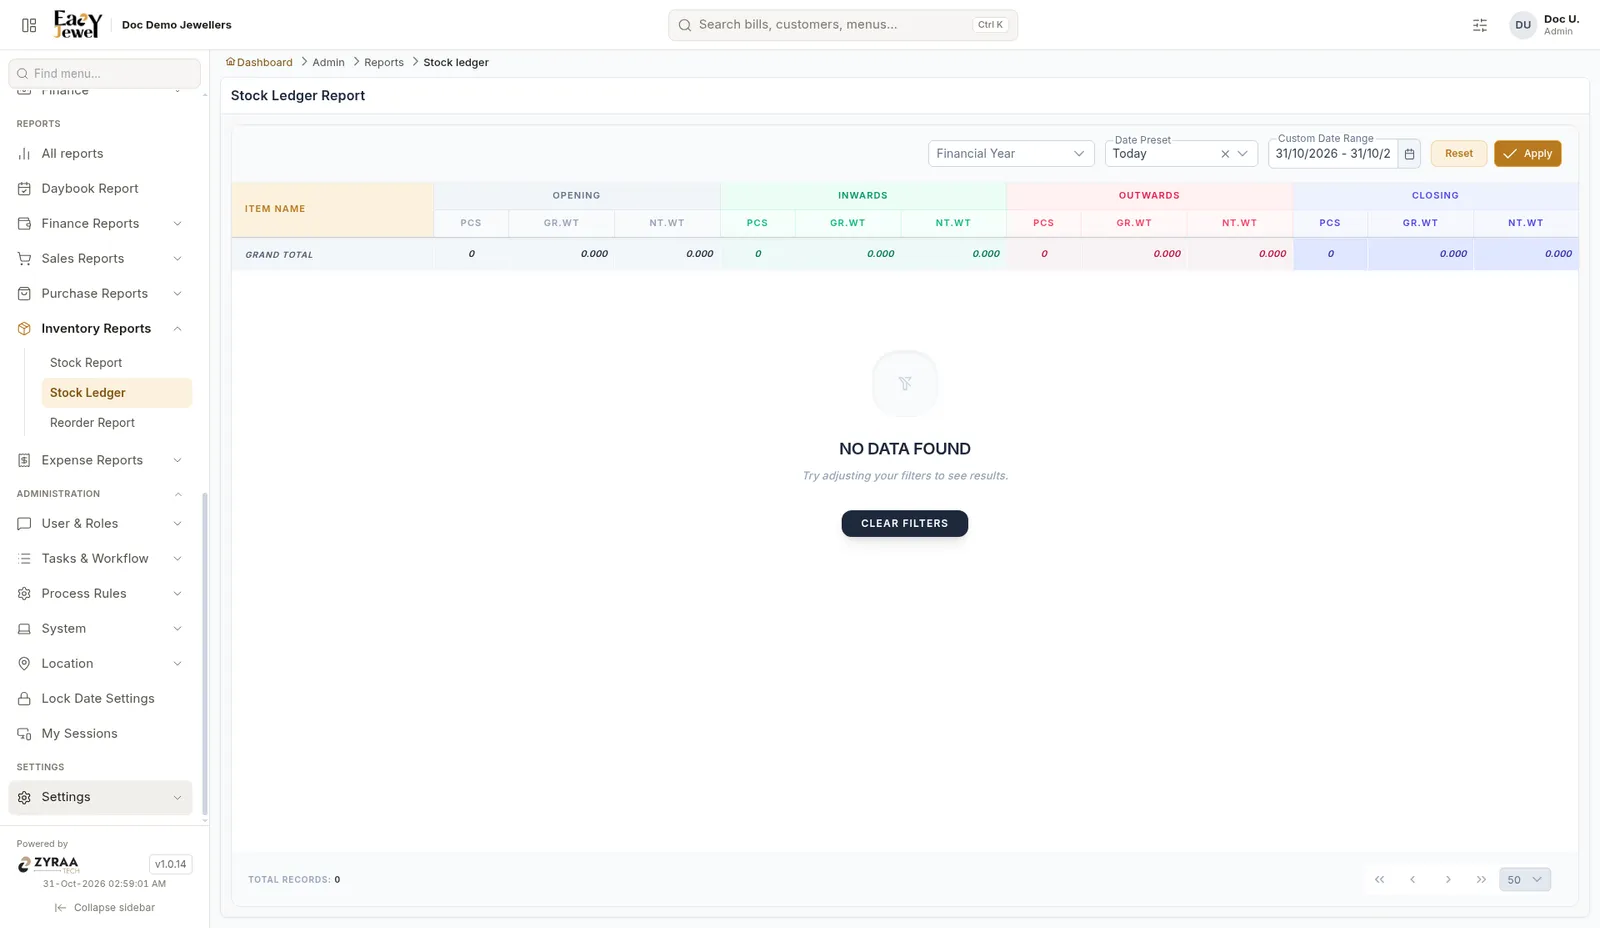Go to the previous page

pos(1413,880)
